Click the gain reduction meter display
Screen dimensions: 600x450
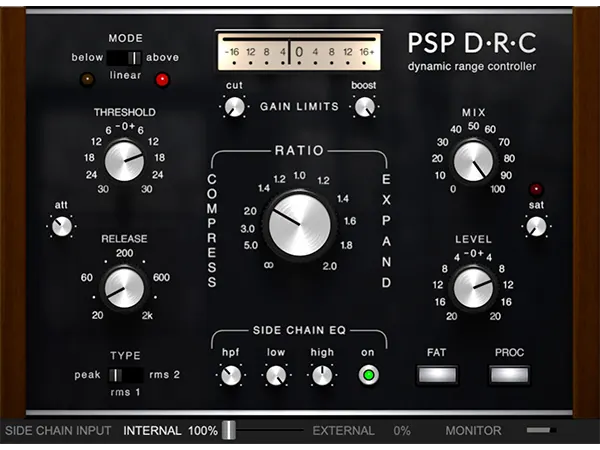(299, 52)
